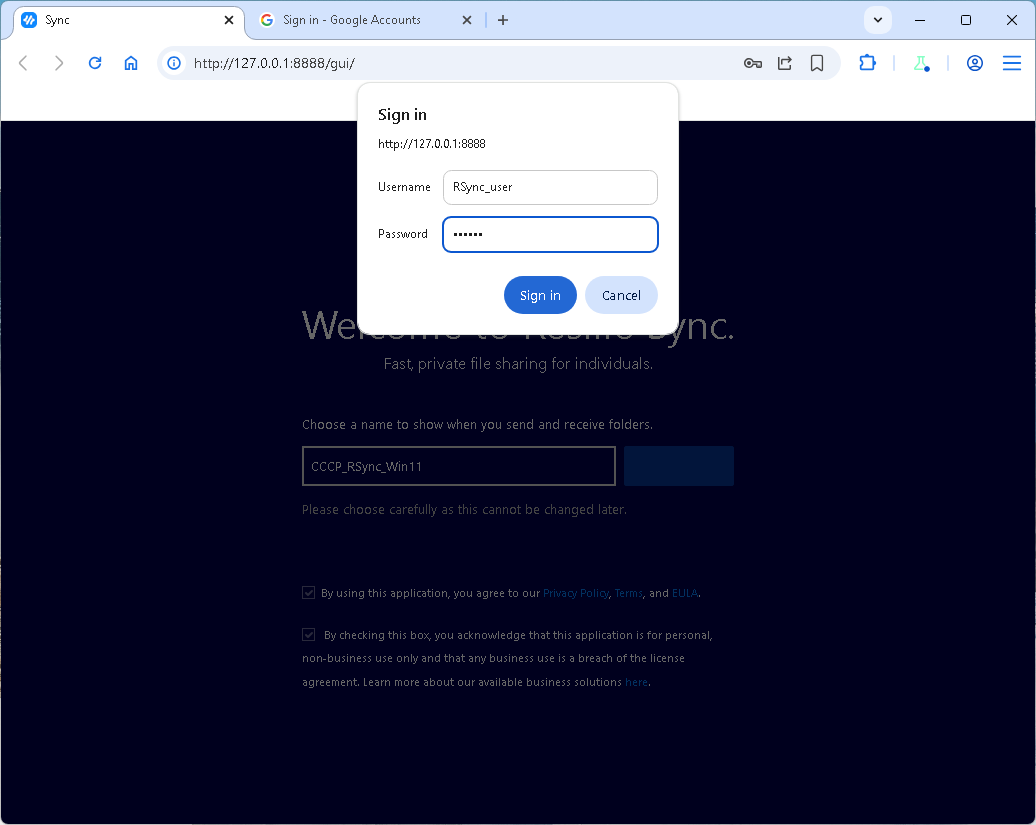Open the Terms link

(628, 593)
